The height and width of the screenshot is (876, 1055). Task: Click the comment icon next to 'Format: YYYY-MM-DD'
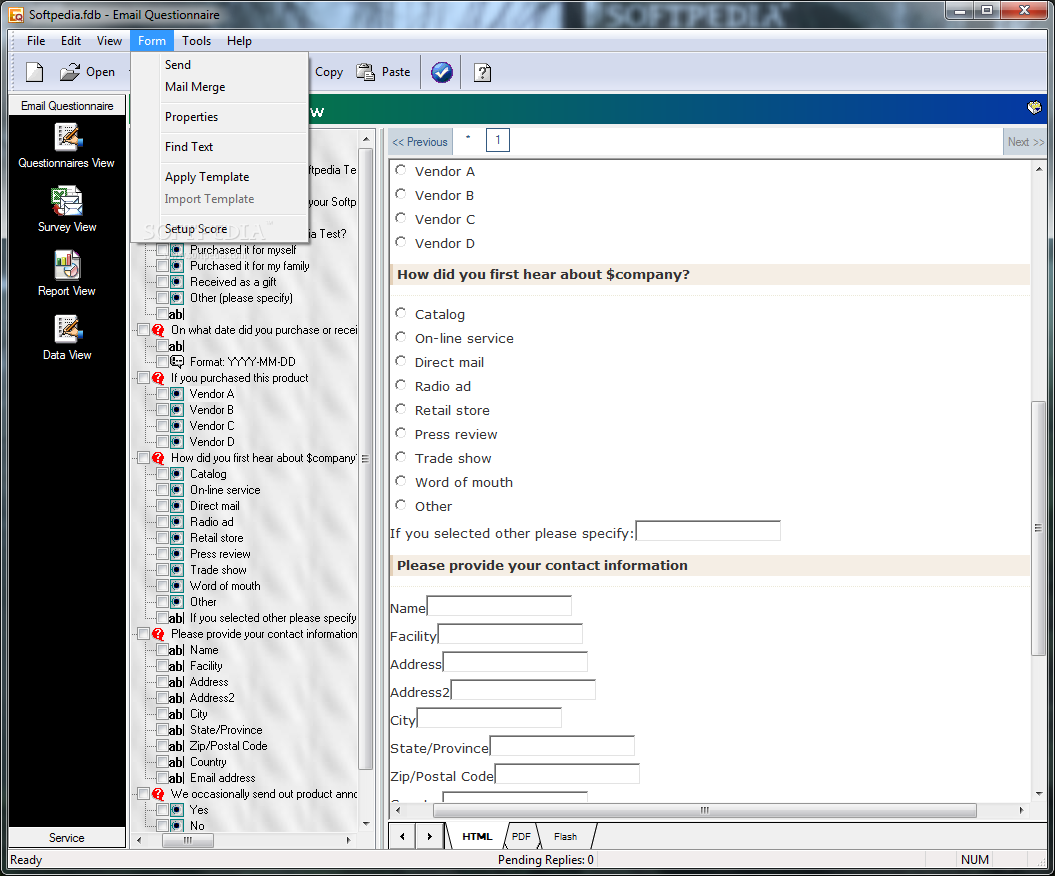coord(177,362)
